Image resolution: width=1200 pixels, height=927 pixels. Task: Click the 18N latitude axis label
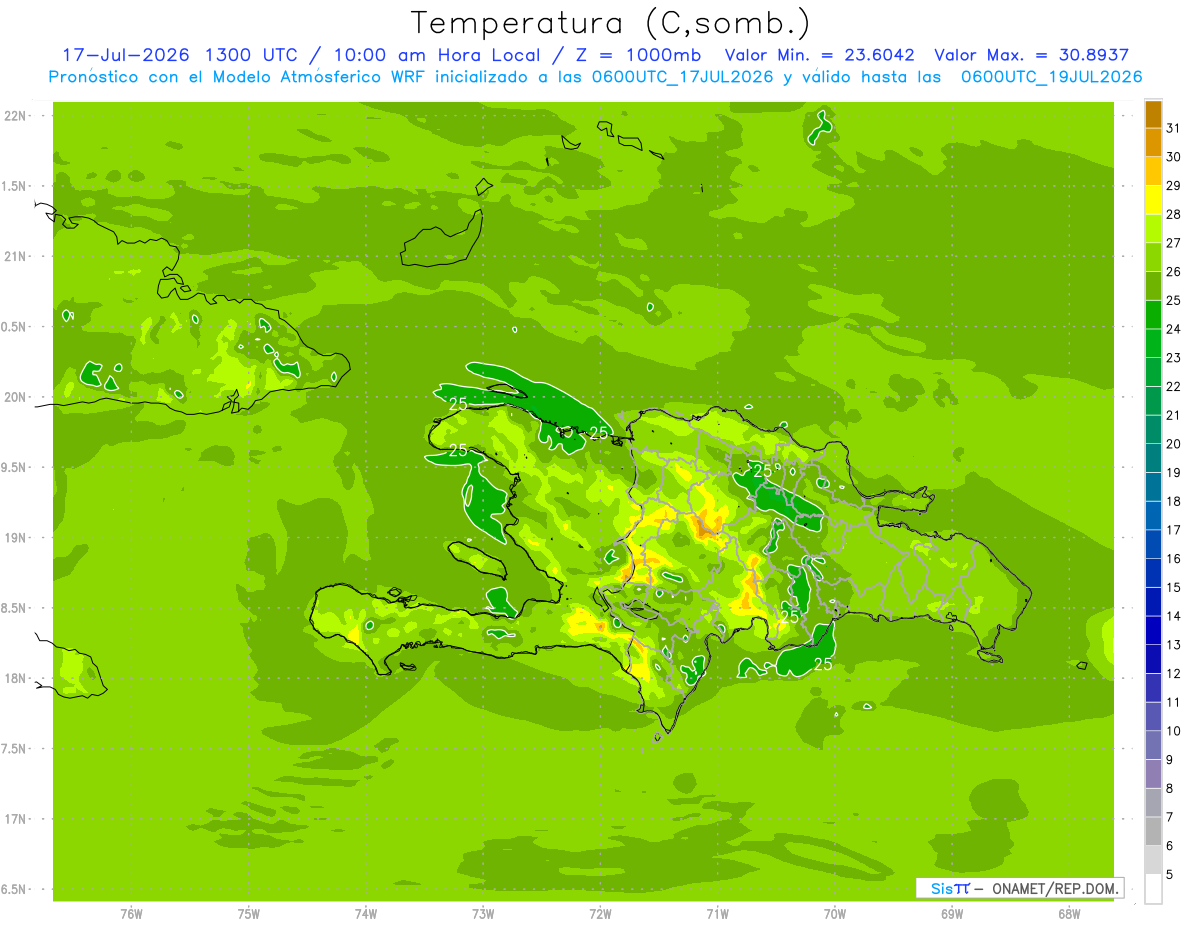16,679
